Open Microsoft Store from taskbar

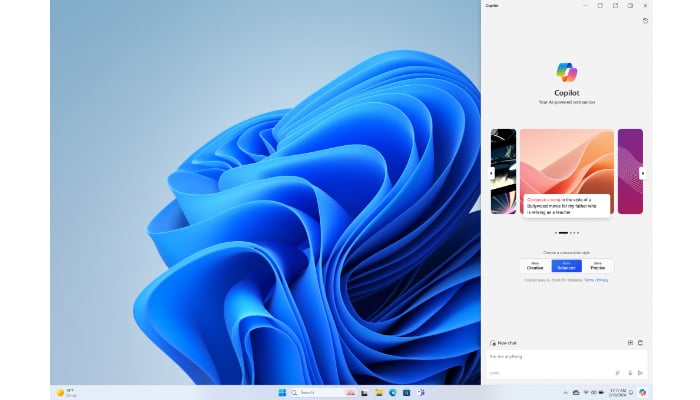click(x=407, y=392)
